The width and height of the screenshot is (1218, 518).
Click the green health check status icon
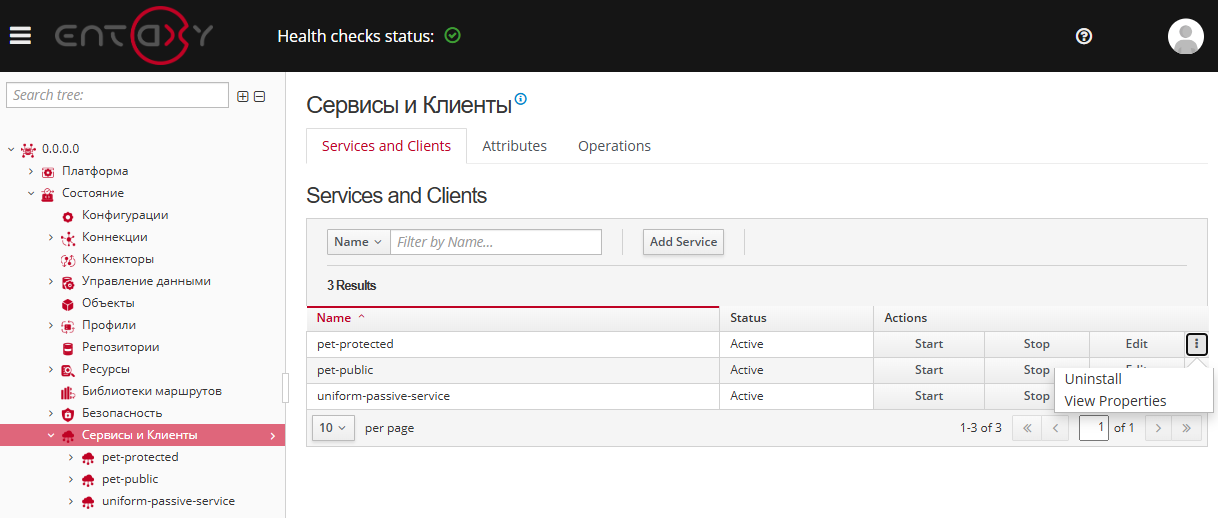pyautogui.click(x=452, y=36)
